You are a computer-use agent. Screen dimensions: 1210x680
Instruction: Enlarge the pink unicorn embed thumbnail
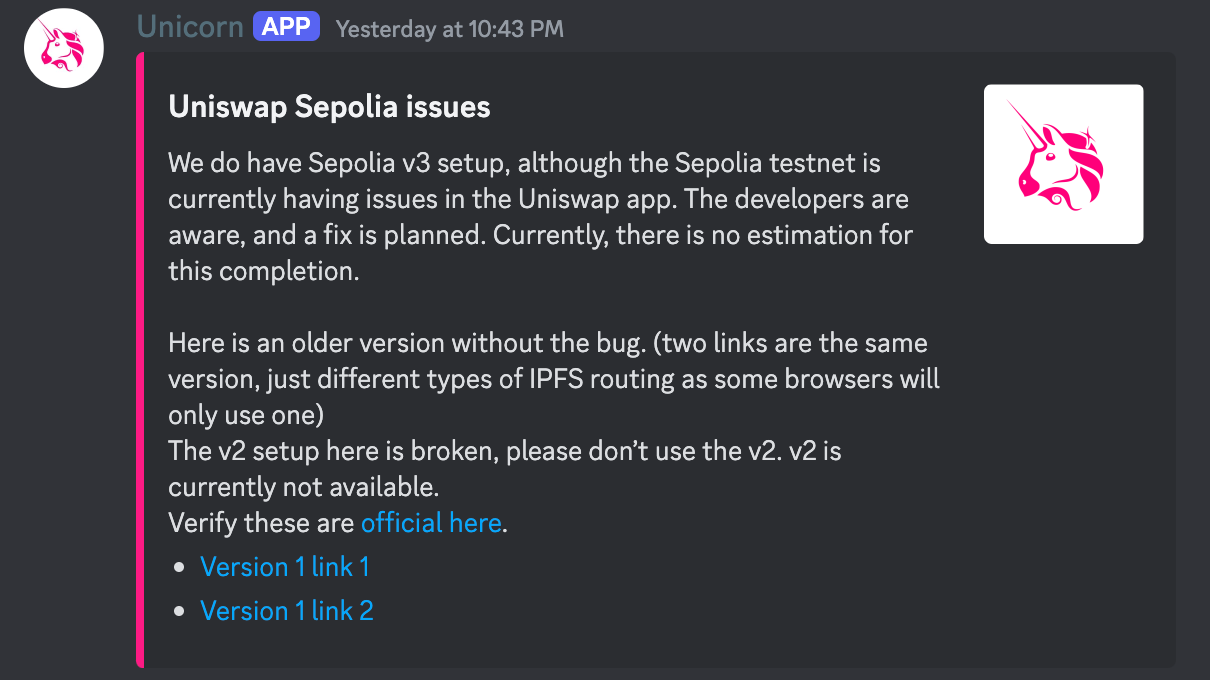click(x=1063, y=164)
